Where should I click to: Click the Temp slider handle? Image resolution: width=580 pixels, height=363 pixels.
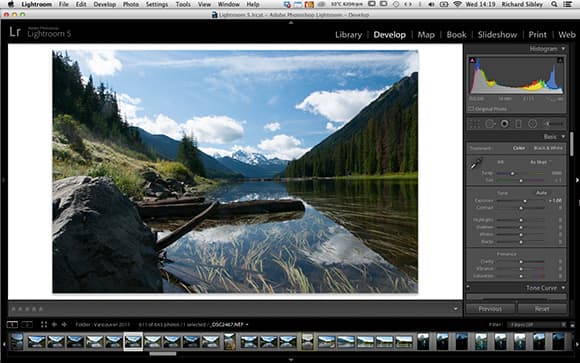[512, 173]
